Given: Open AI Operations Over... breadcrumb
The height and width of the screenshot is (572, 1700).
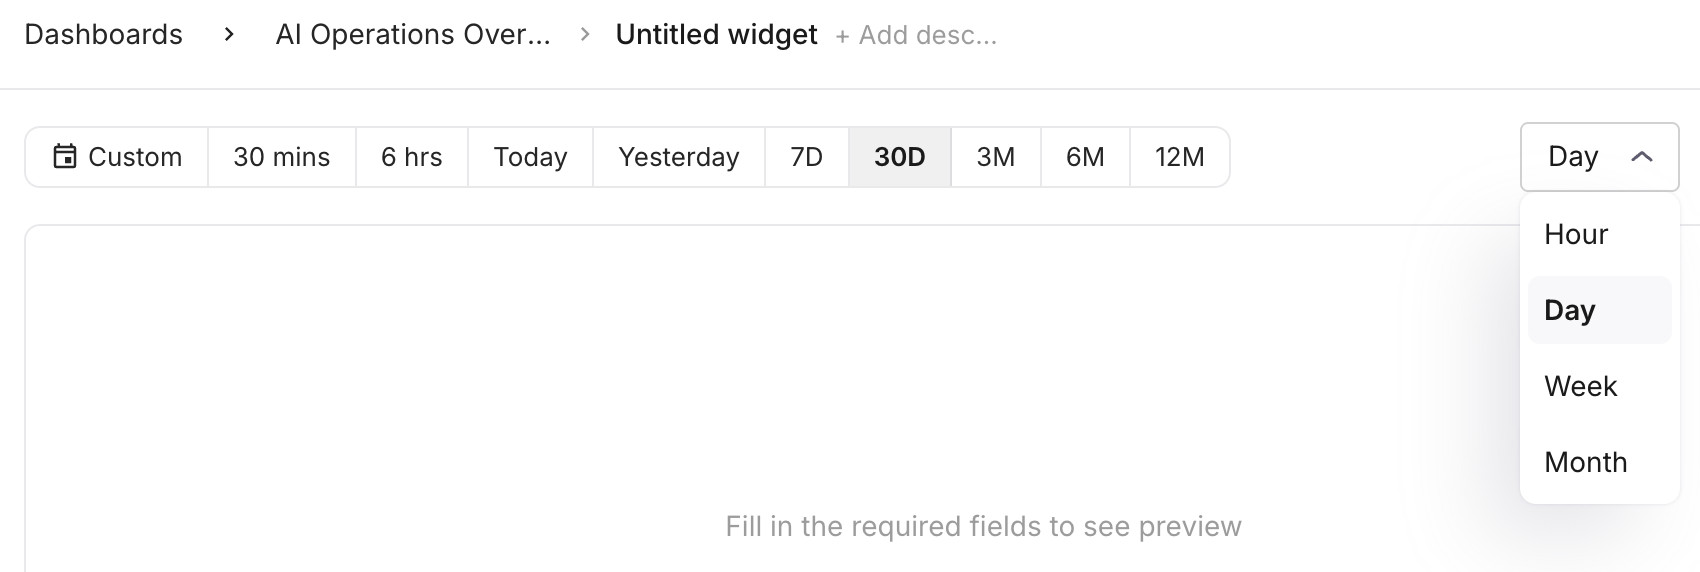Looking at the screenshot, I should (x=413, y=35).
